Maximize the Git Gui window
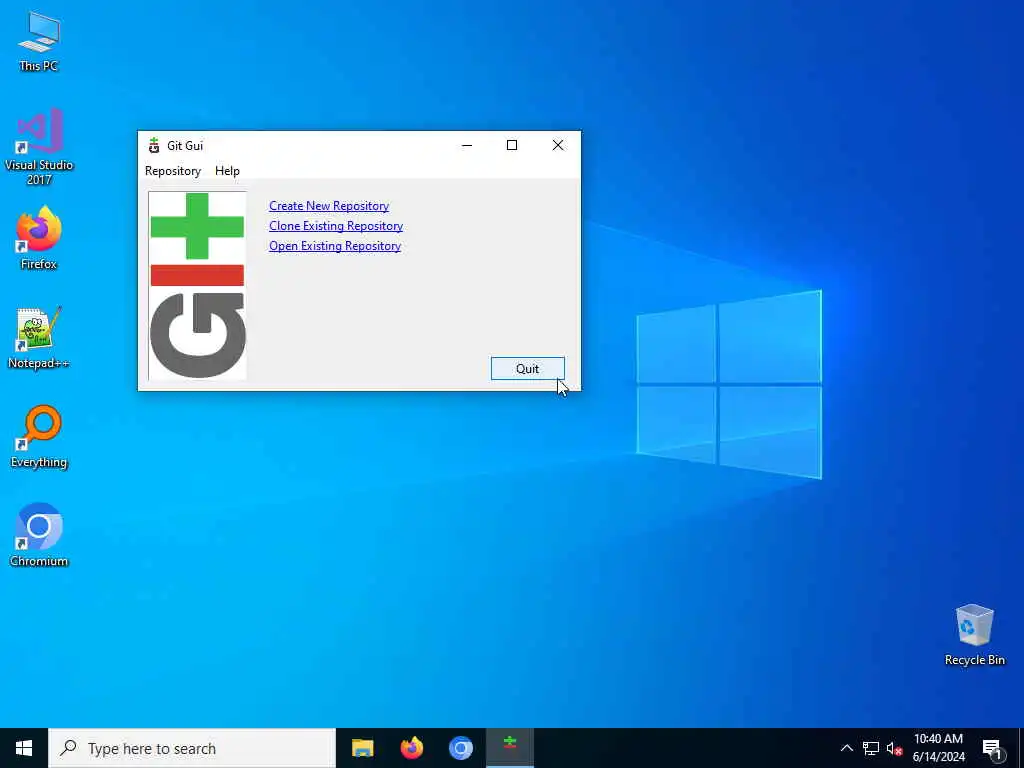This screenshot has height=768, width=1024. click(512, 145)
